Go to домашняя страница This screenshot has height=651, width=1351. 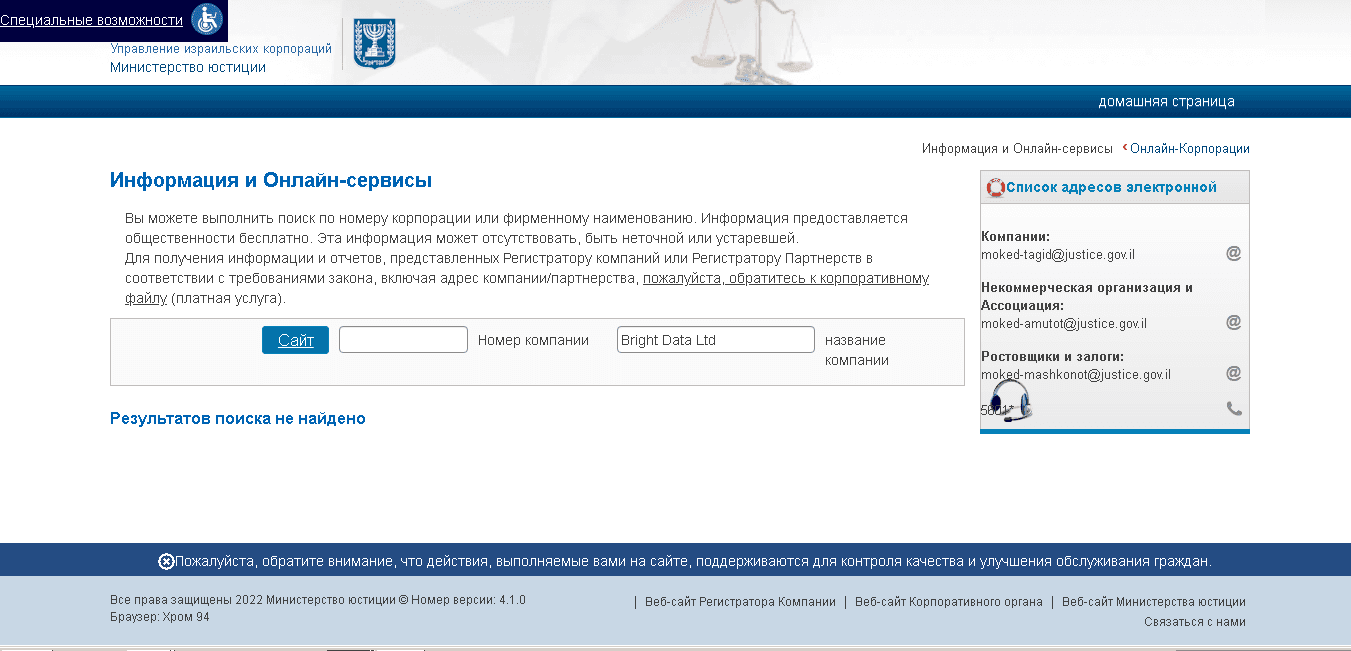(1166, 101)
